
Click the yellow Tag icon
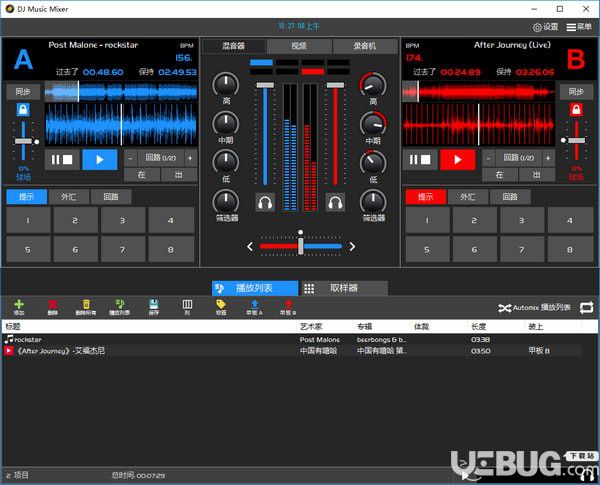221,307
